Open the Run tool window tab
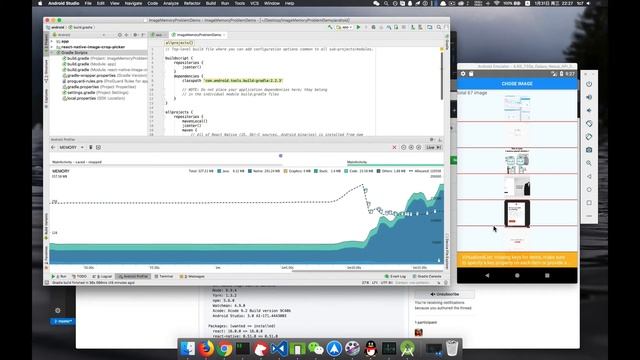 click(x=59, y=276)
